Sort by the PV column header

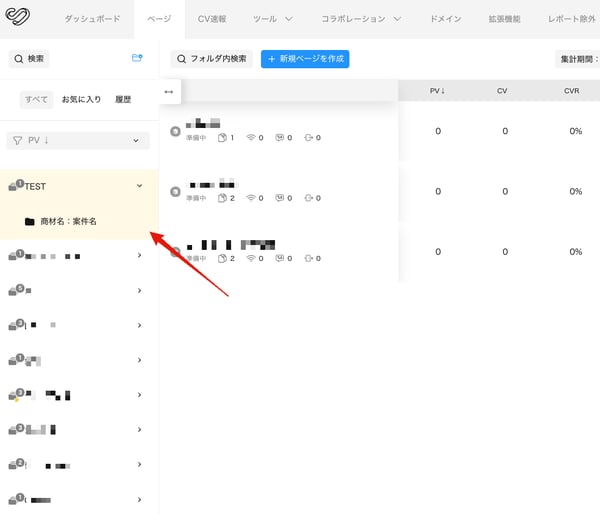pyautogui.click(x=437, y=91)
